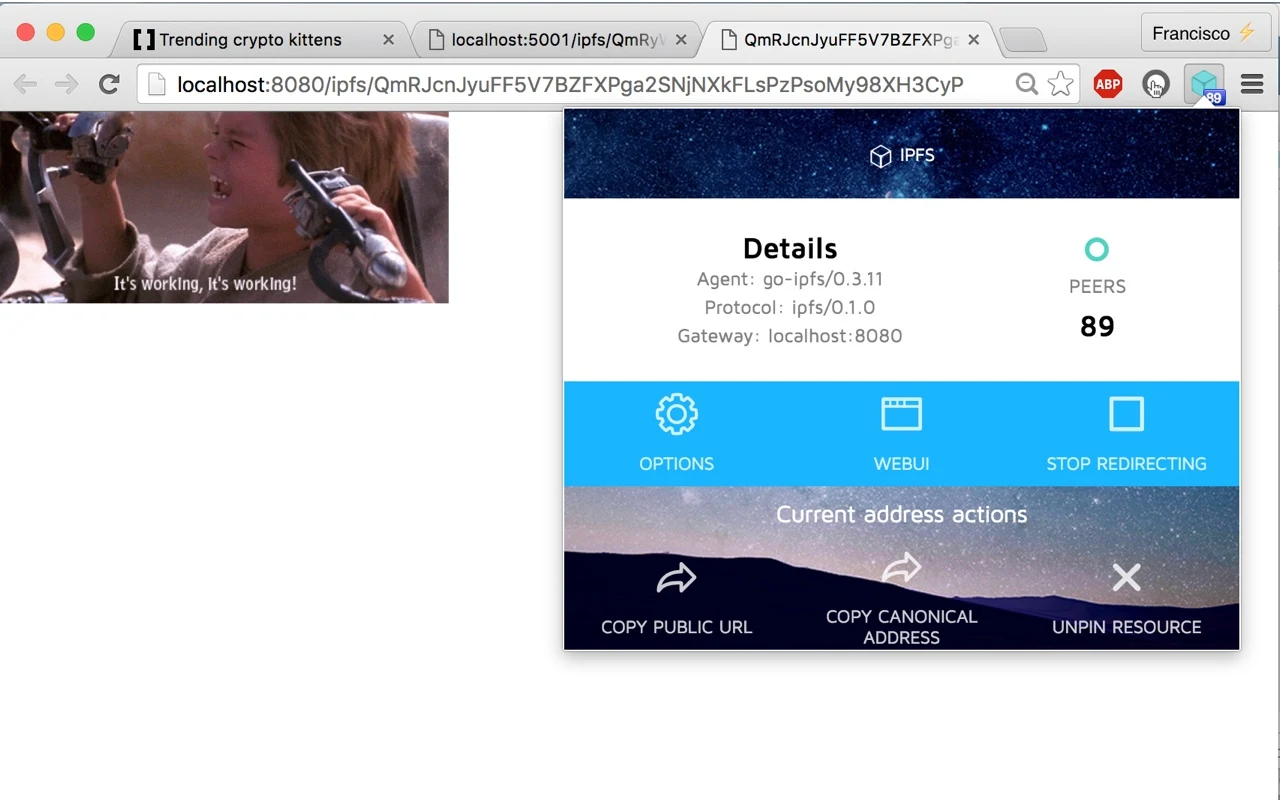The image size is (1280, 800).
Task: Open the Chrome hamburger menu
Action: [1252, 84]
